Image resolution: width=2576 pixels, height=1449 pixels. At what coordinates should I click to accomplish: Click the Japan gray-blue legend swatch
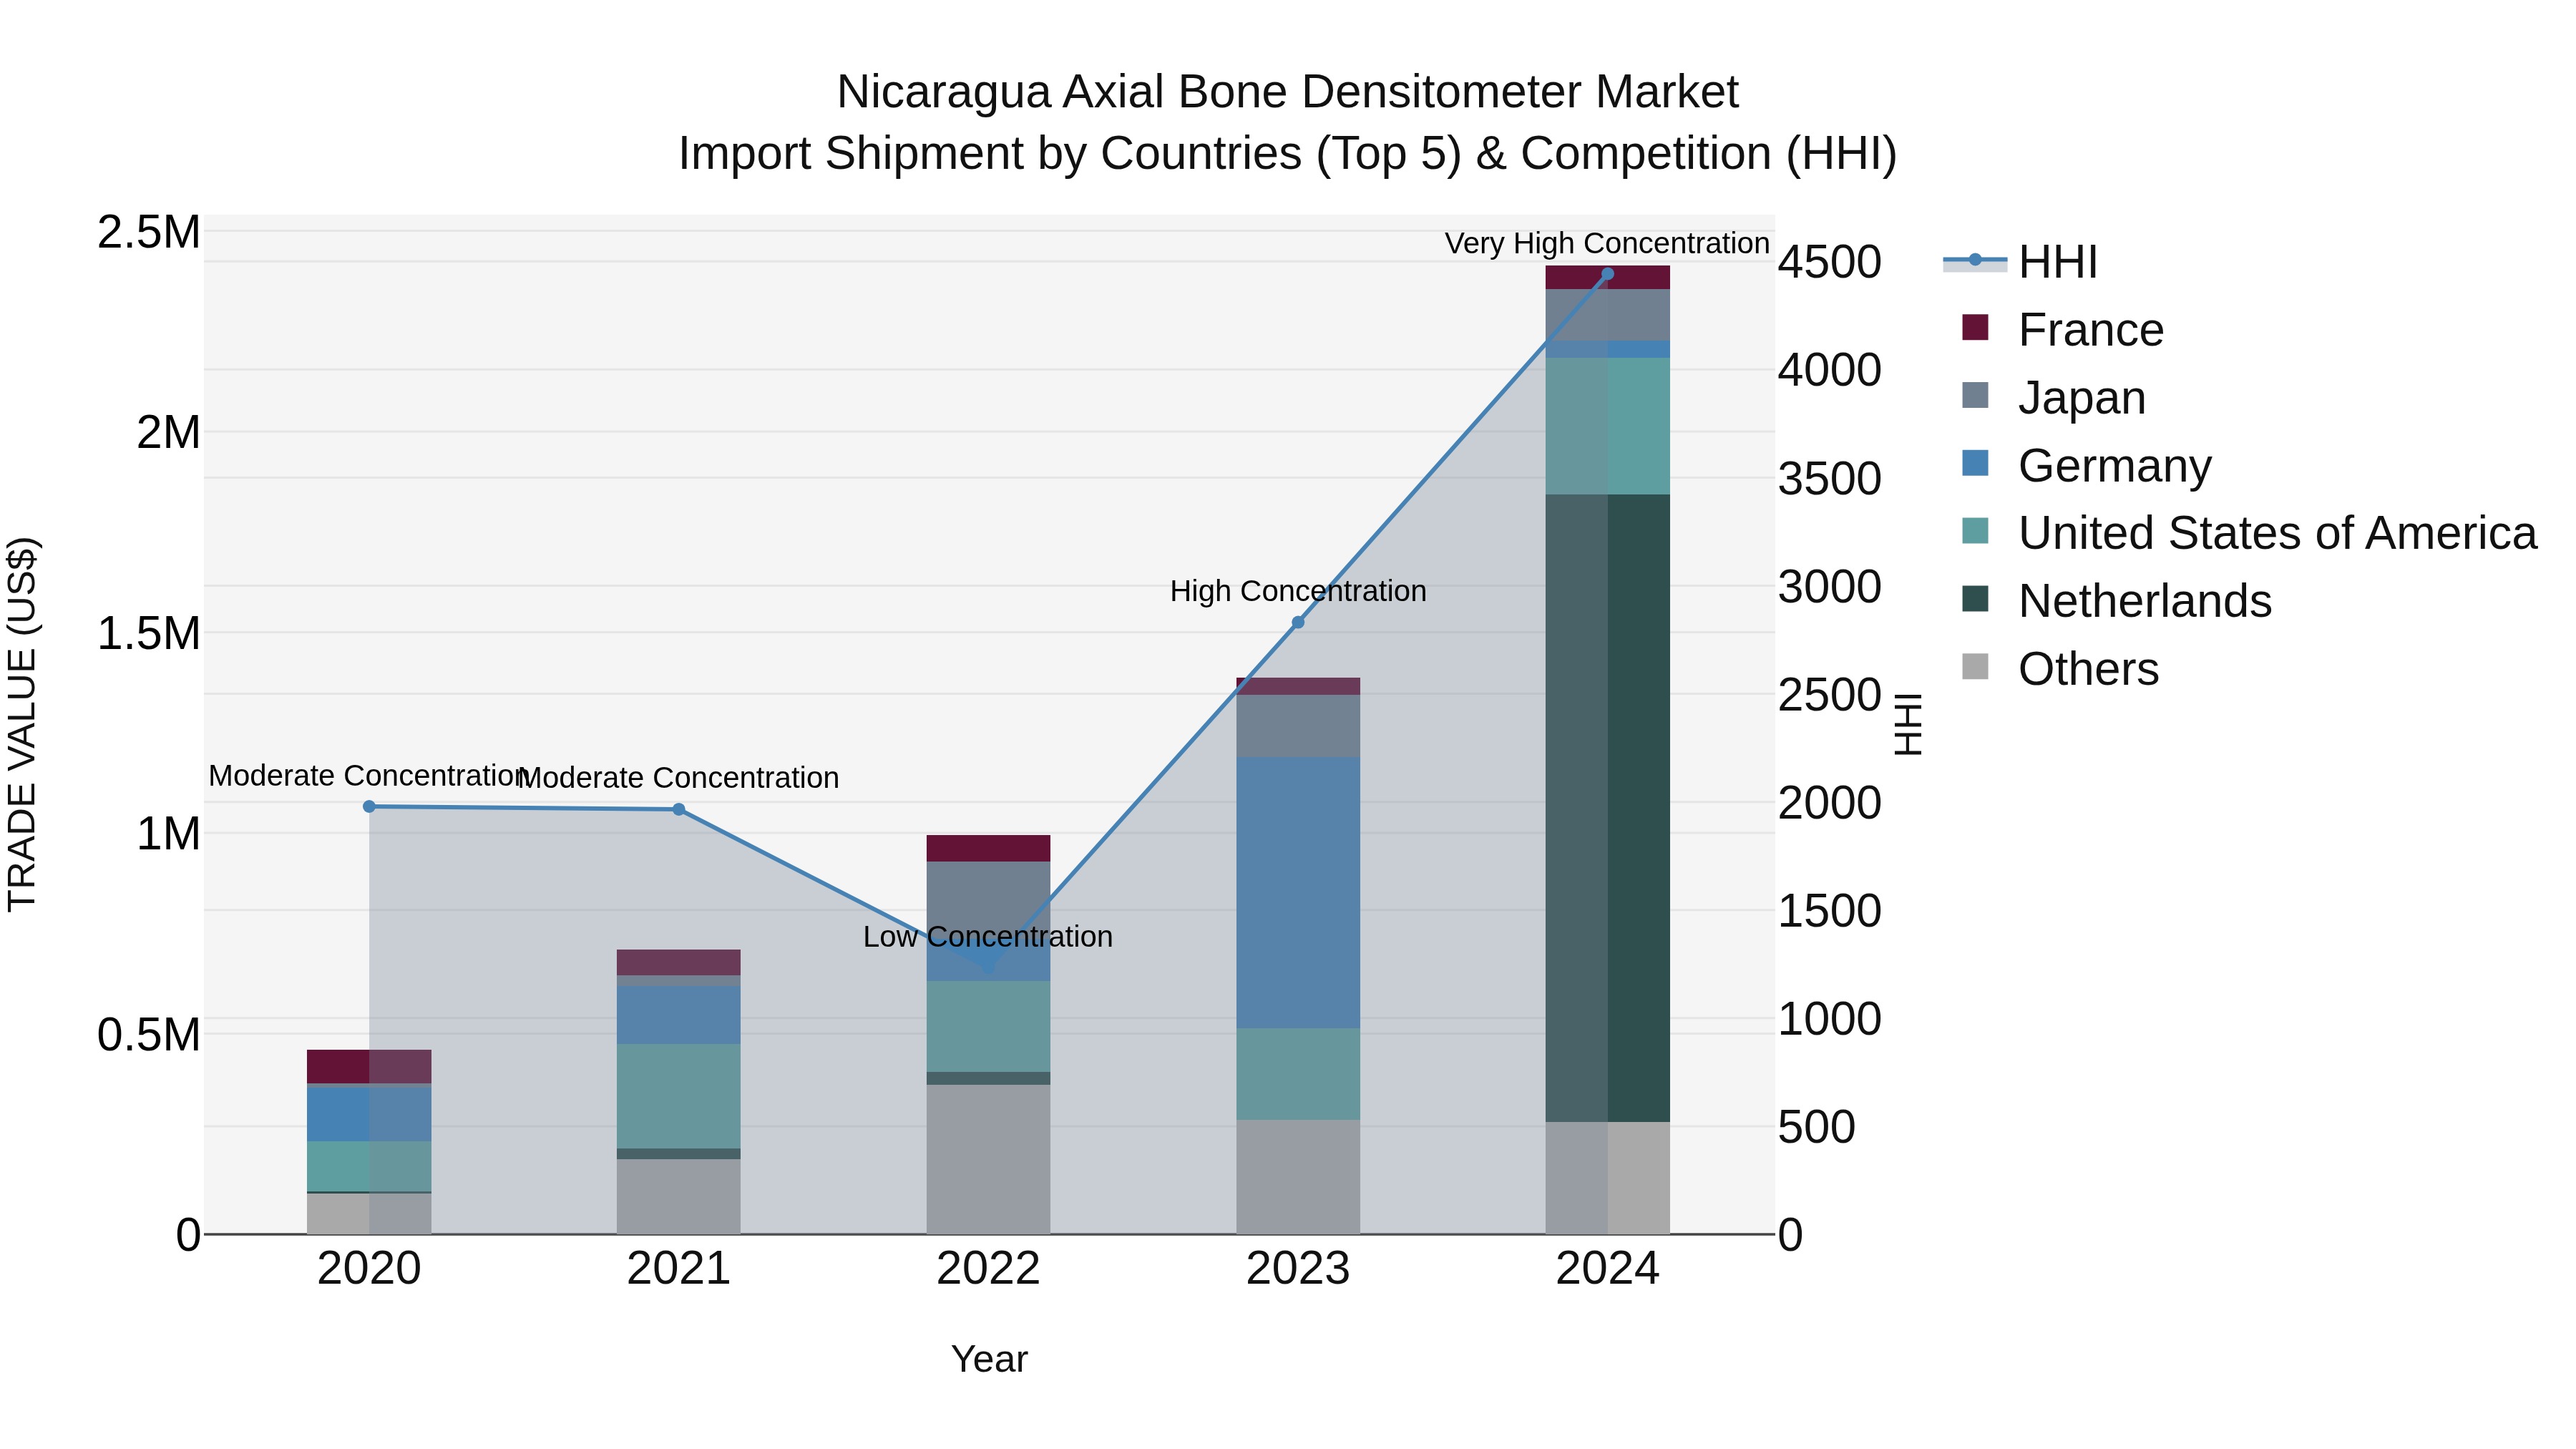(1975, 395)
